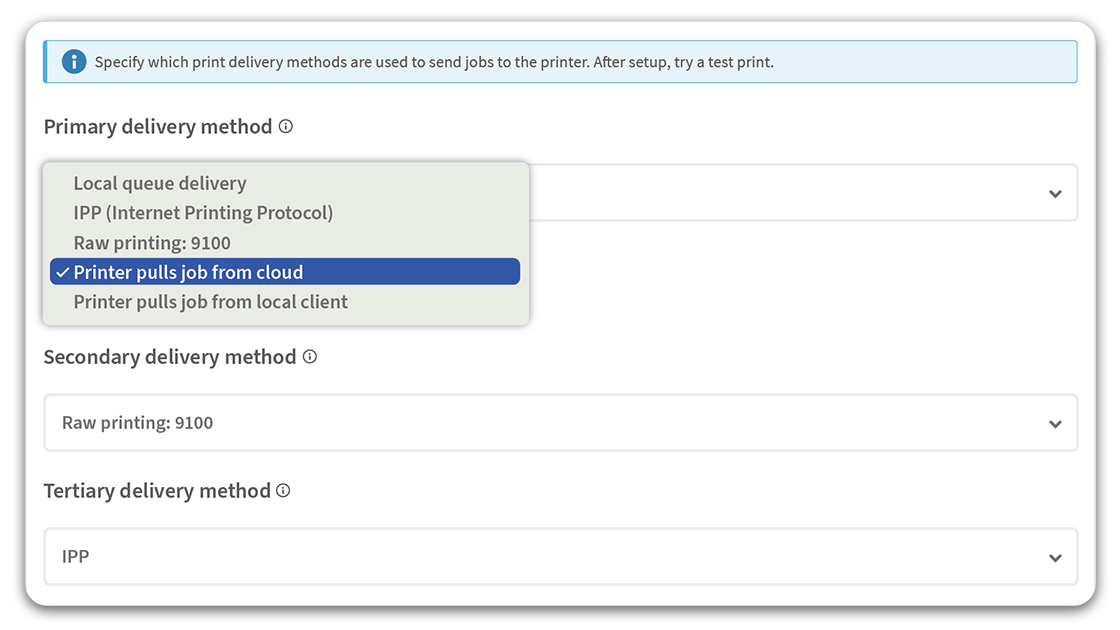Choose IPP (Internet Printing Protocol) option
Screen dimensions: 1120x630
tap(203, 213)
